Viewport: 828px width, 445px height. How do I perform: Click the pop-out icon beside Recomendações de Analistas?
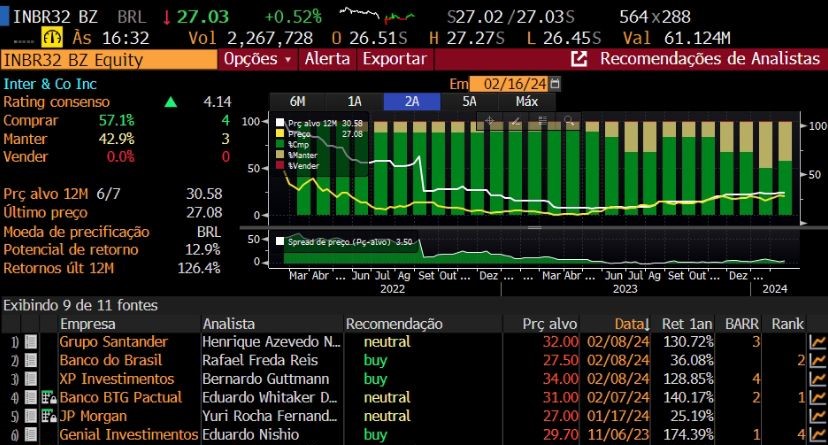click(579, 59)
